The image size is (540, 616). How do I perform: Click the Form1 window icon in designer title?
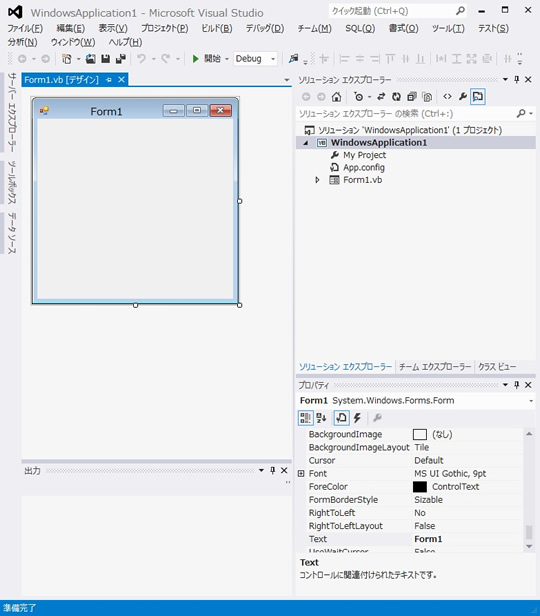pyautogui.click(x=44, y=111)
